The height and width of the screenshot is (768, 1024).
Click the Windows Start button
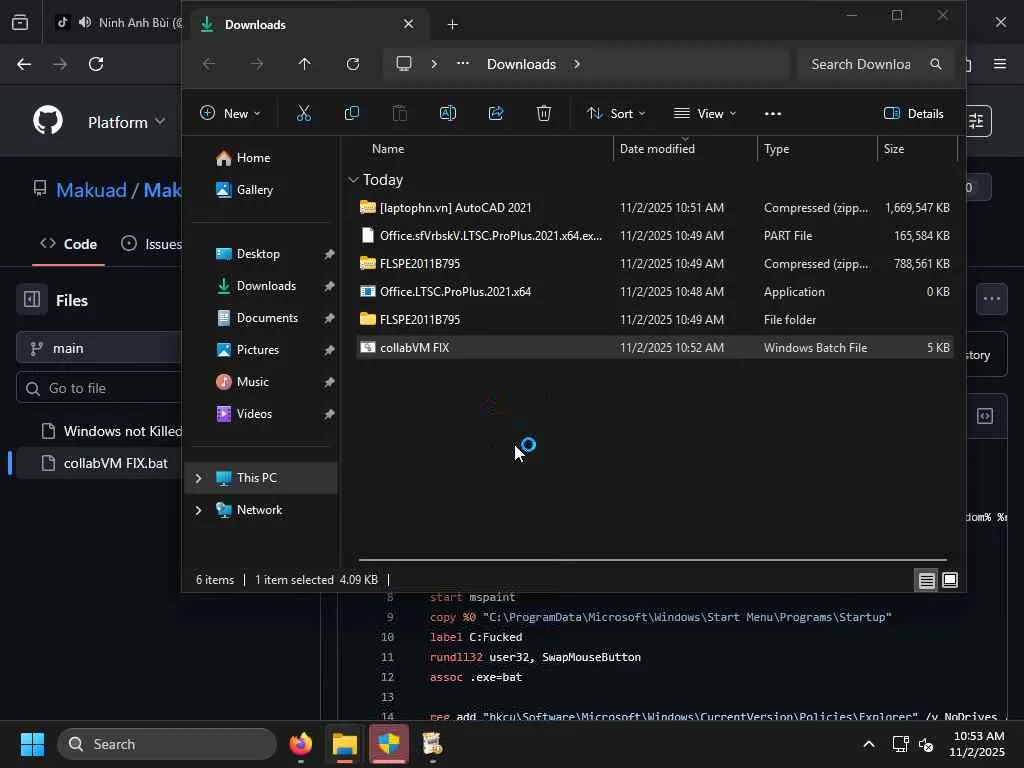coord(32,744)
